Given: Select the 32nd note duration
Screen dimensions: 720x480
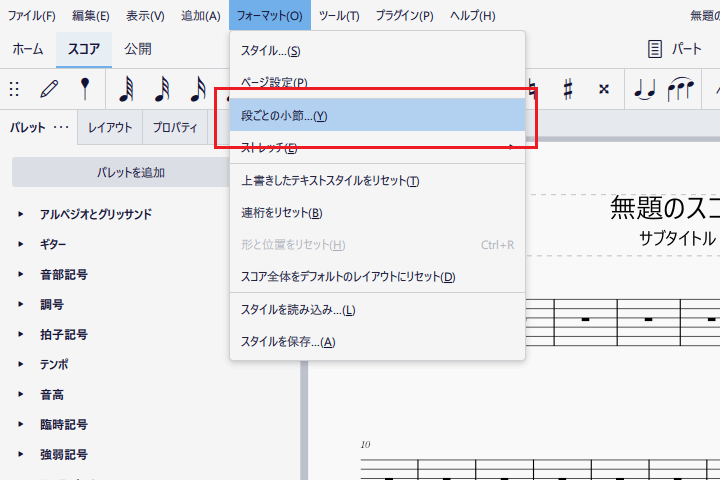Looking at the screenshot, I should [x=162, y=89].
